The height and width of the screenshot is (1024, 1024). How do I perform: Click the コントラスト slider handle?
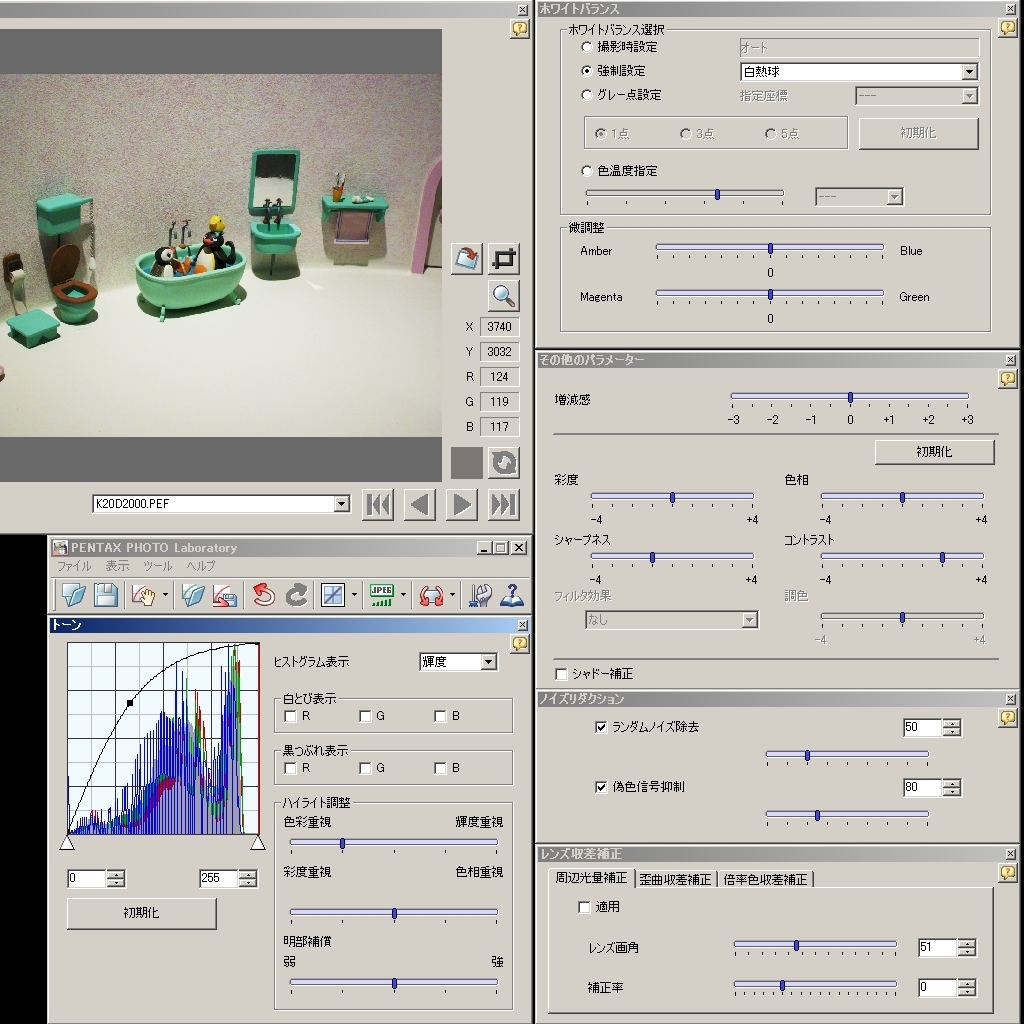point(942,557)
